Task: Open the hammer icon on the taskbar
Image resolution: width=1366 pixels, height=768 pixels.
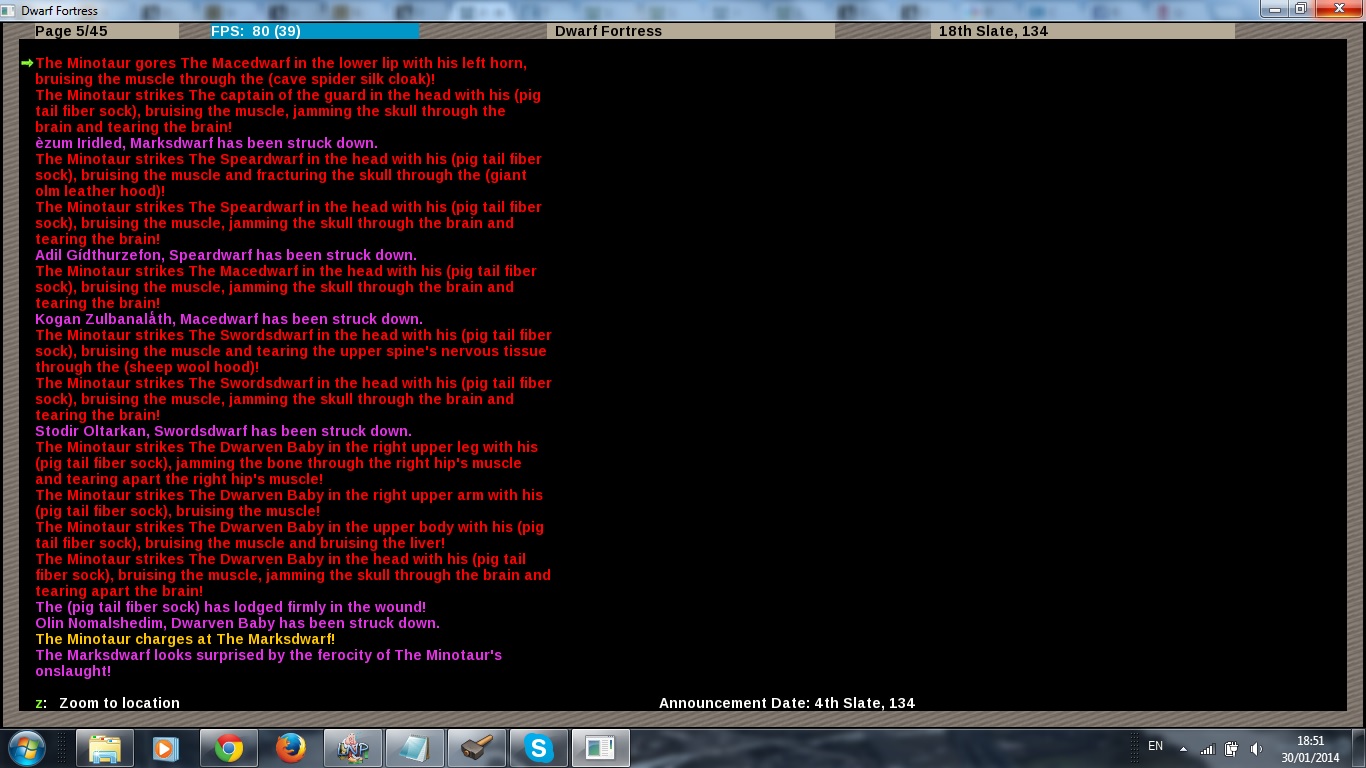Action: 476,748
